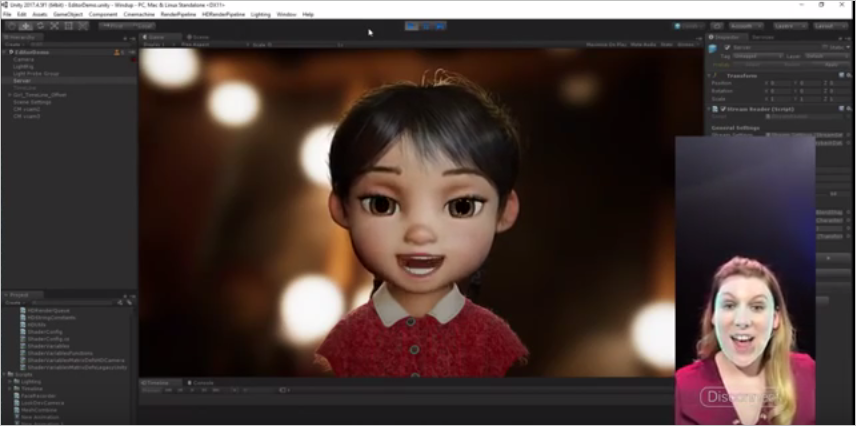Viewport: 856px width, 426px height.
Task: Switch to the Timeline tab
Action: pyautogui.click(x=162, y=383)
